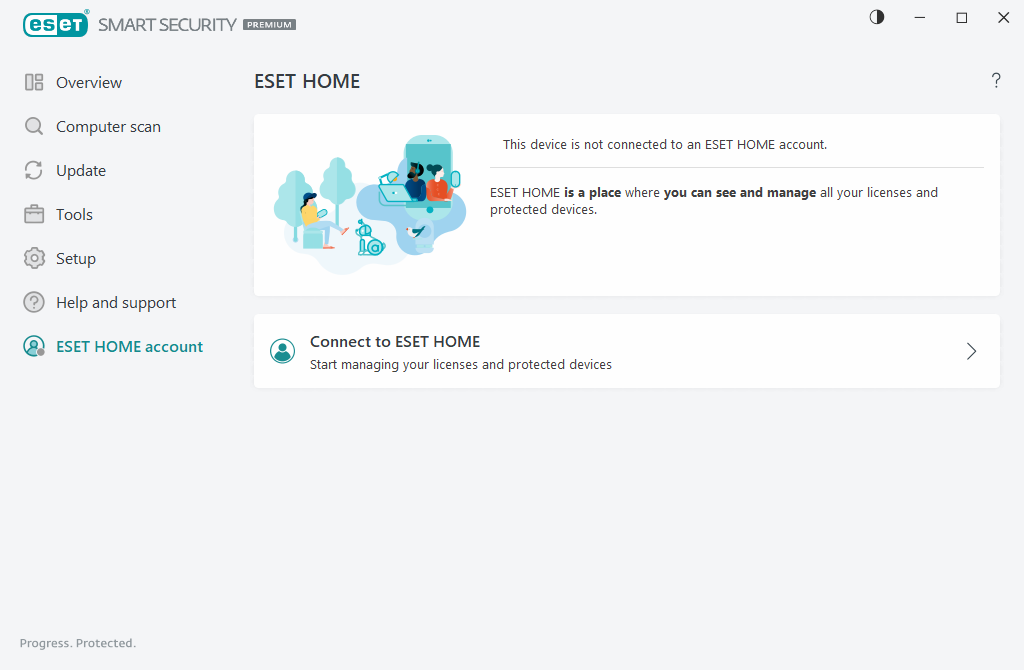Click the Tools briefcase icon
Image resolution: width=1024 pixels, height=670 pixels.
34,215
